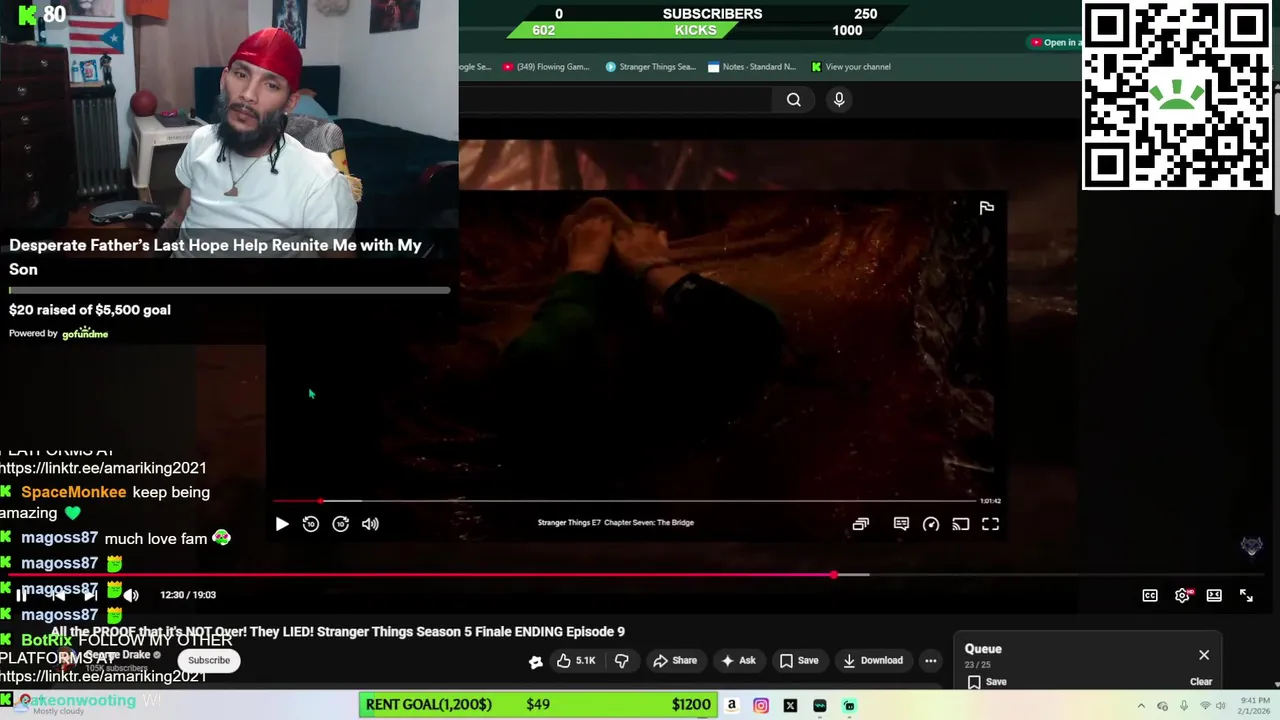
Task: Go to the next video in the queue
Action: (90, 595)
